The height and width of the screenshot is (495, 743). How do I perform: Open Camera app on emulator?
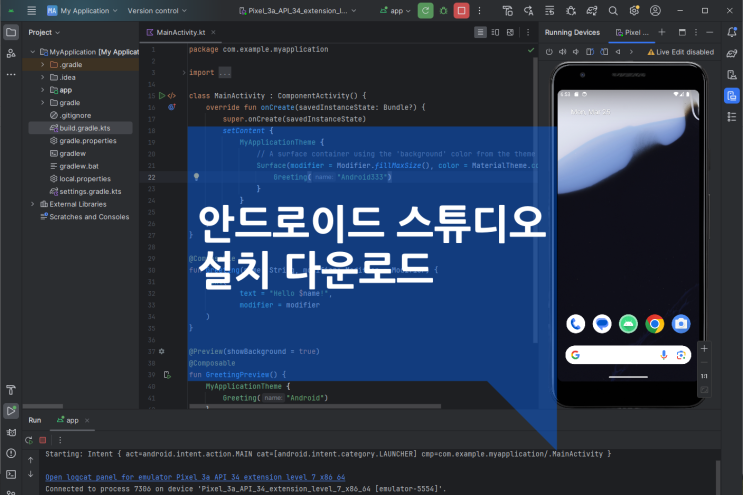(681, 324)
